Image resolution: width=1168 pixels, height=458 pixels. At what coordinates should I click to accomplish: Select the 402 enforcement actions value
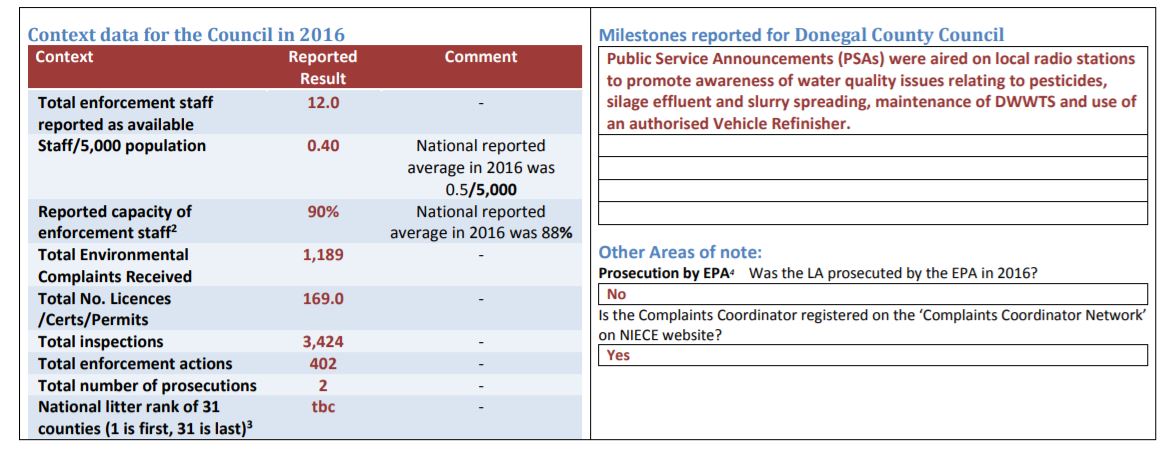coord(323,364)
